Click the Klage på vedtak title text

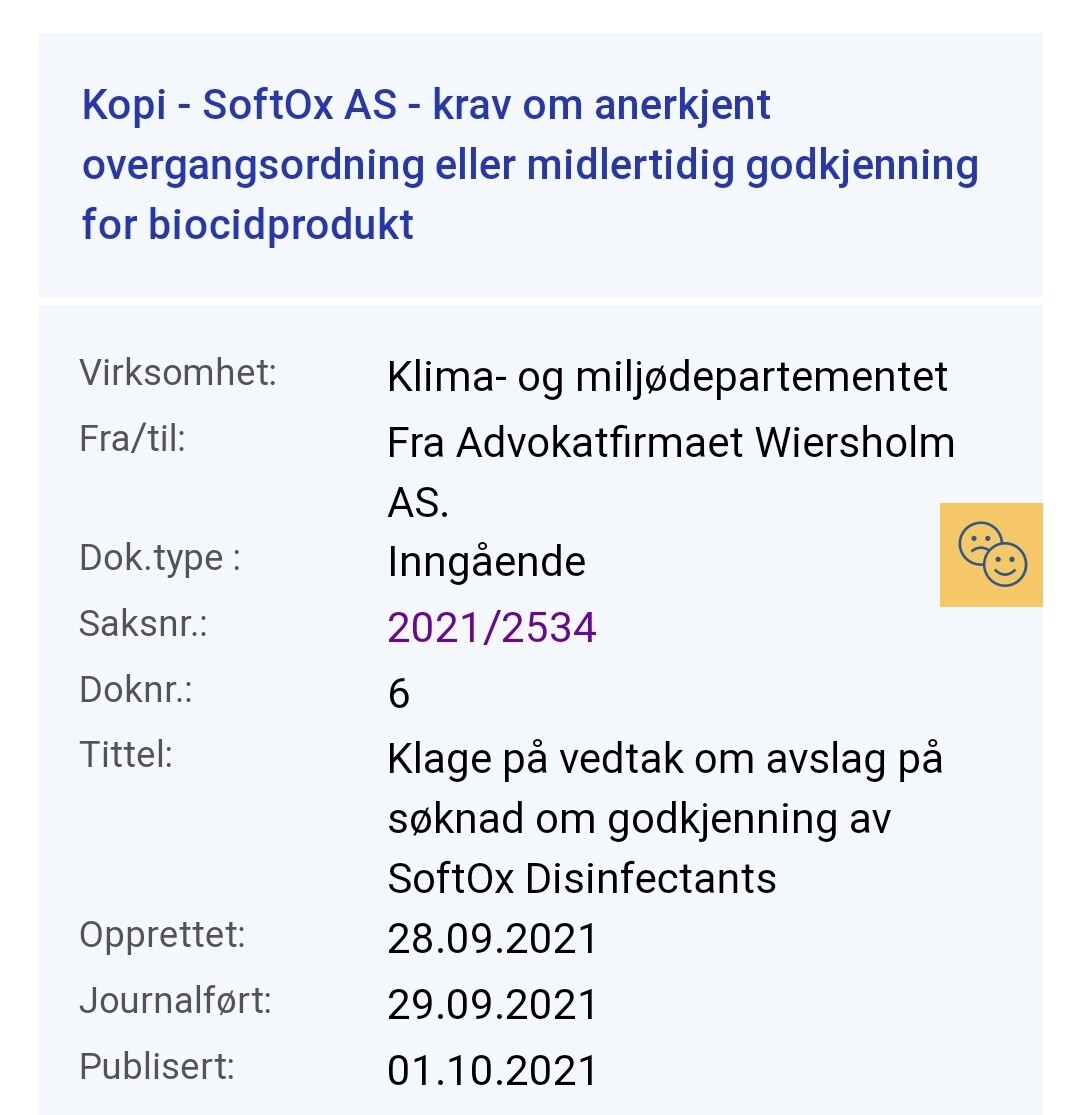[x=664, y=818]
